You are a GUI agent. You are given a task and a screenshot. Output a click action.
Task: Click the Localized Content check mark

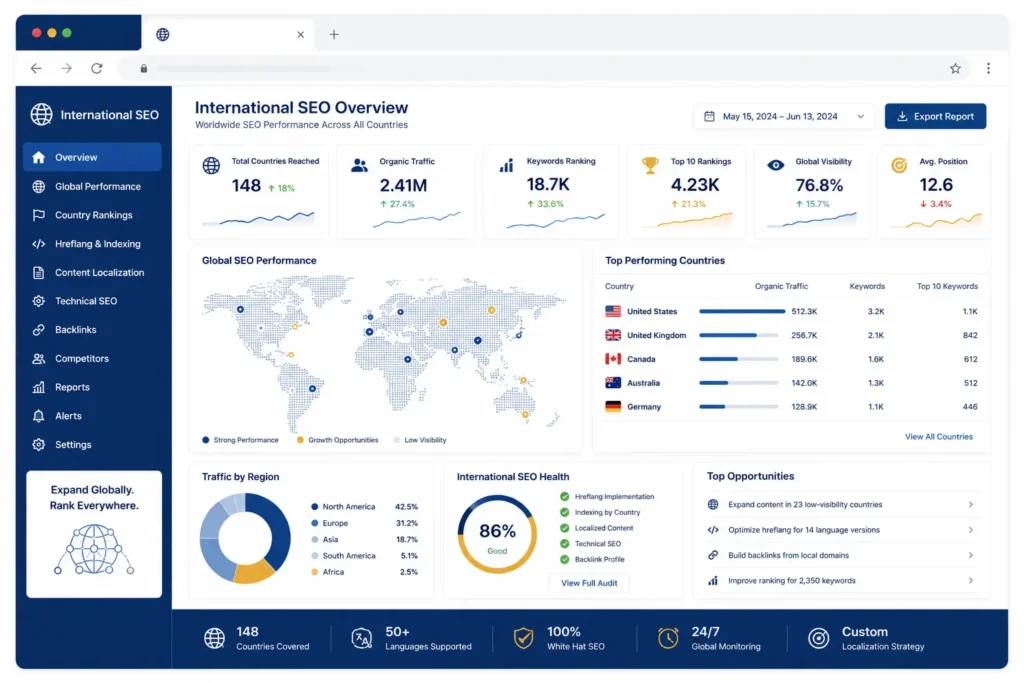(x=565, y=528)
